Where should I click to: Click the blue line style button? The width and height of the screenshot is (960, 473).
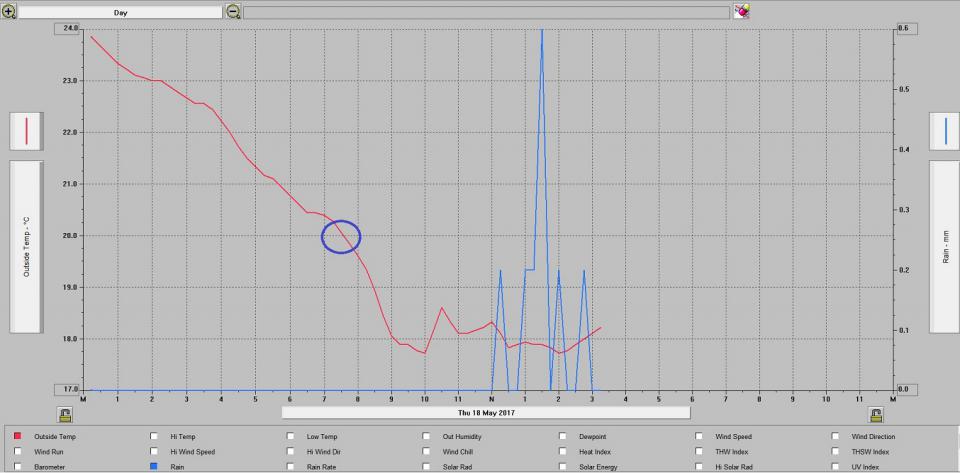point(945,130)
